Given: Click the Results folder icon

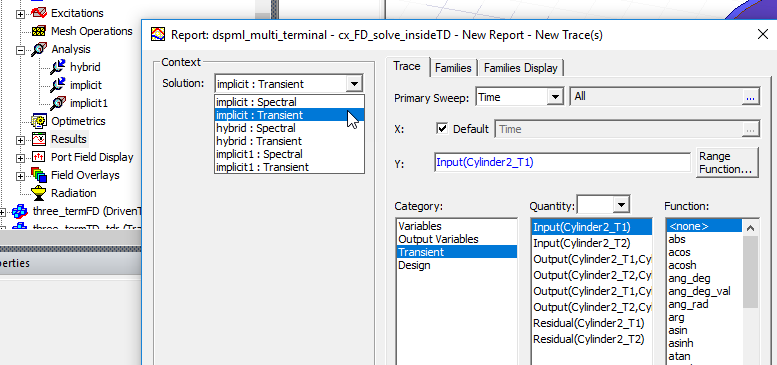Looking at the screenshot, I should pos(39,139).
